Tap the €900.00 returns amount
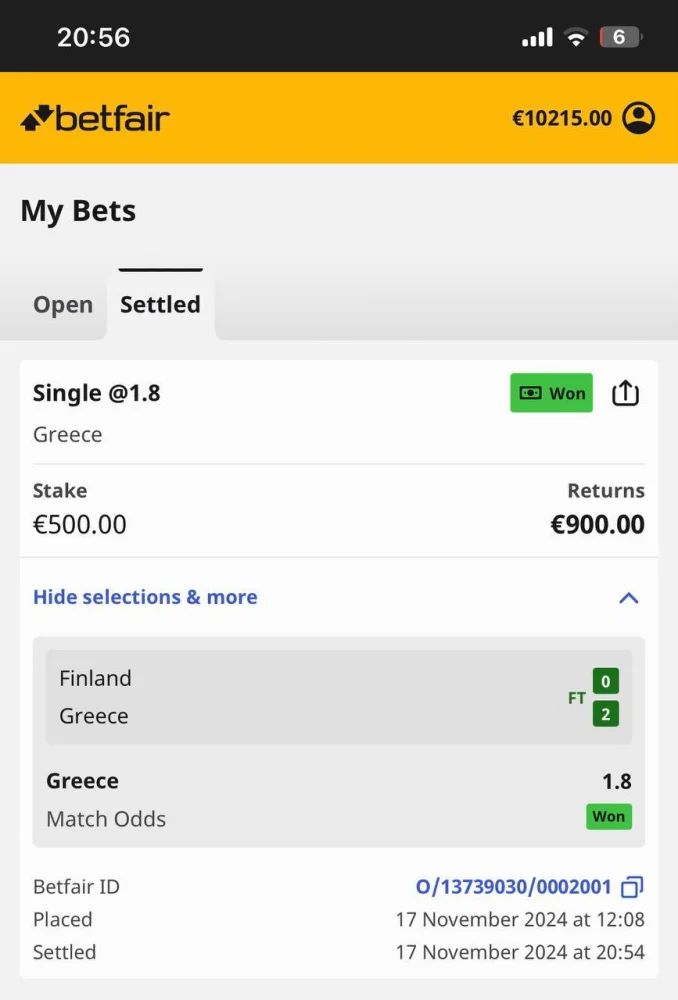Image resolution: width=678 pixels, height=1000 pixels. 597,524
